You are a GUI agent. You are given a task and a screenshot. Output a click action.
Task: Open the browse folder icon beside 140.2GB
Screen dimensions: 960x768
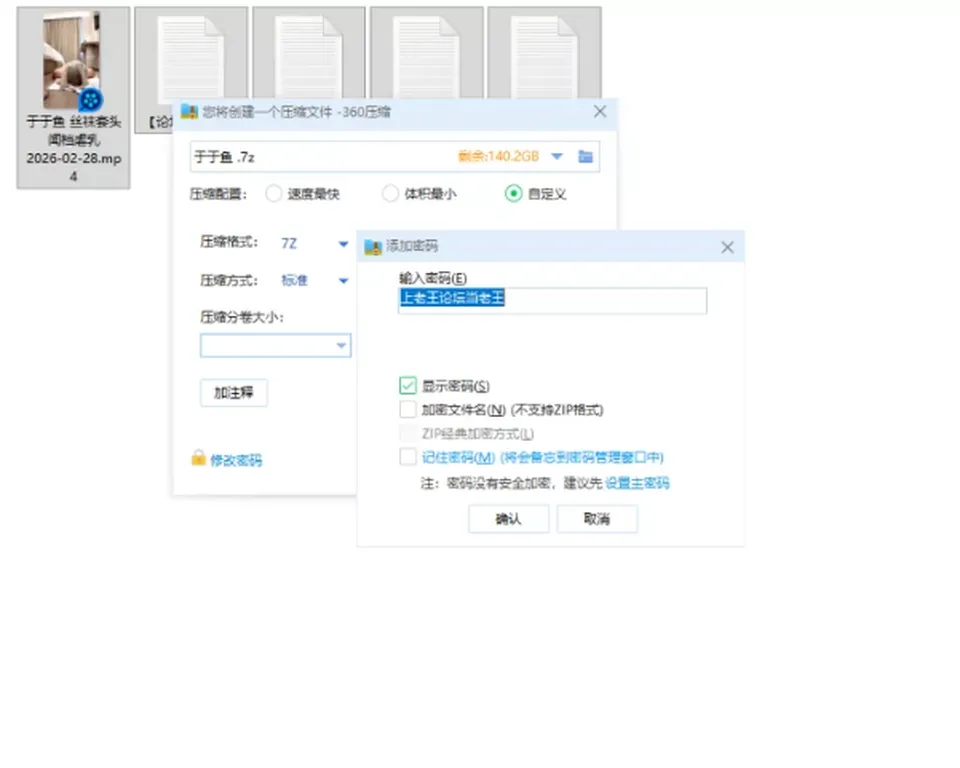point(585,157)
